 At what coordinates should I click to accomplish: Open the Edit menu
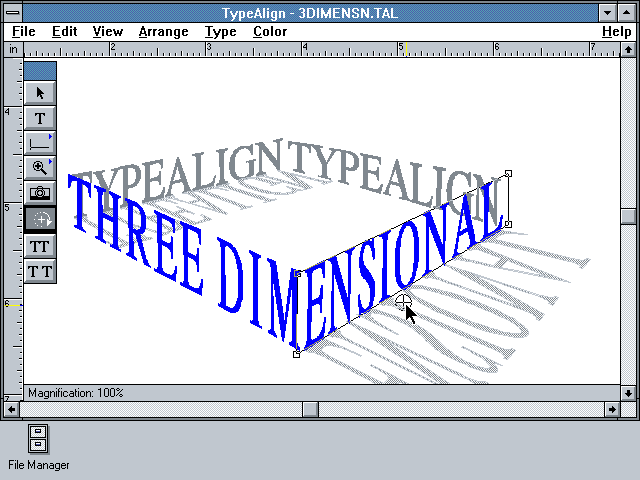(65, 32)
